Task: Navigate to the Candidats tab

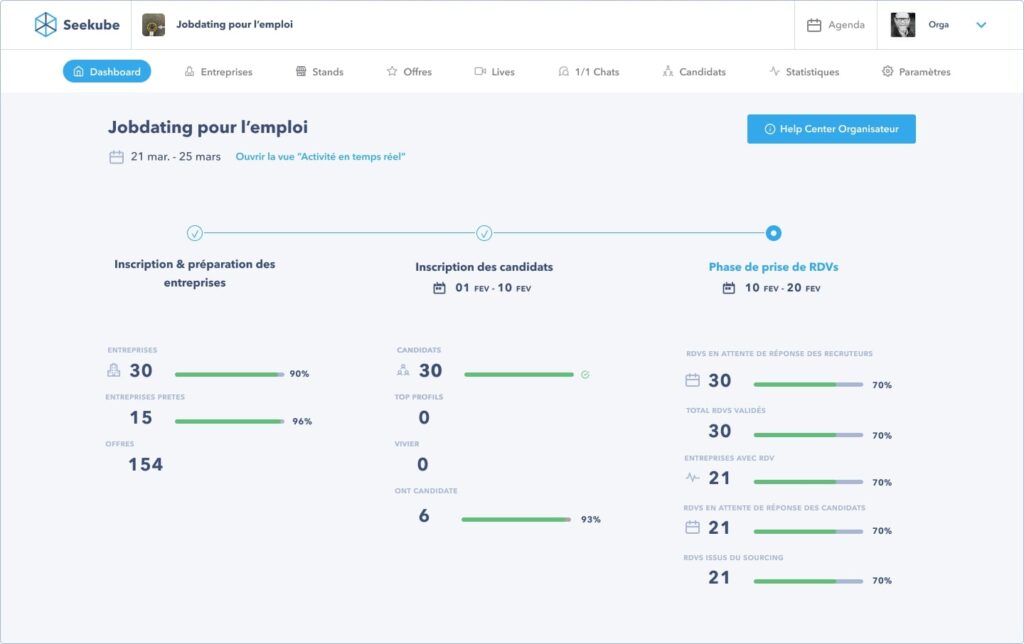Action: click(x=693, y=72)
